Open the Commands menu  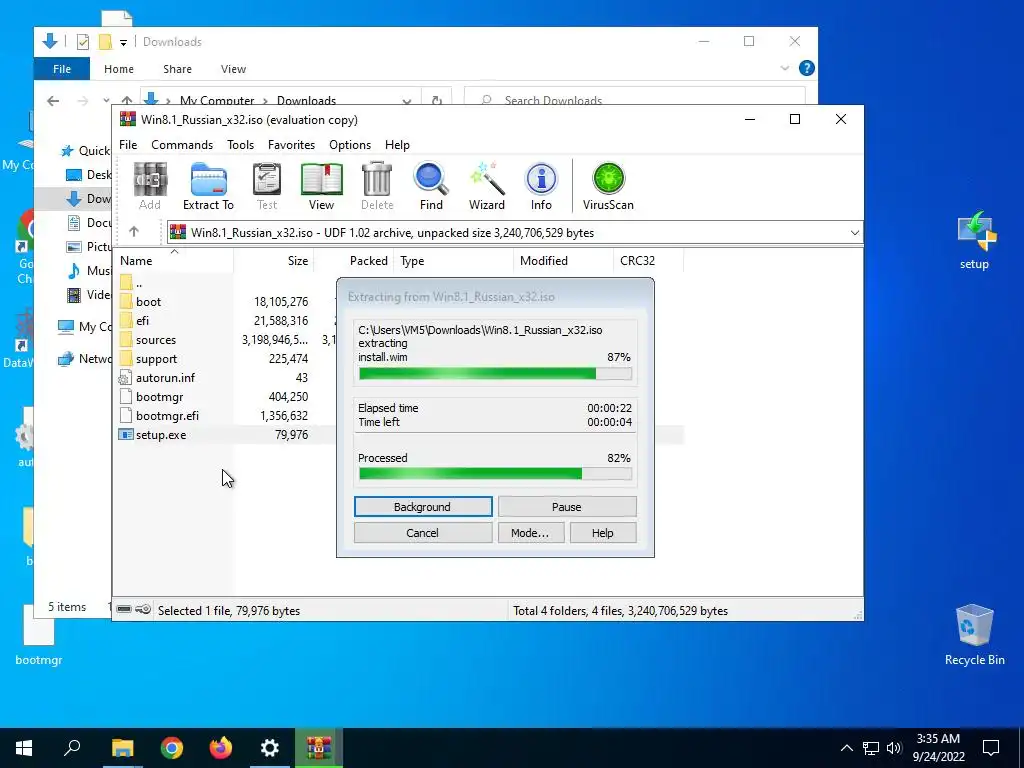pos(182,145)
